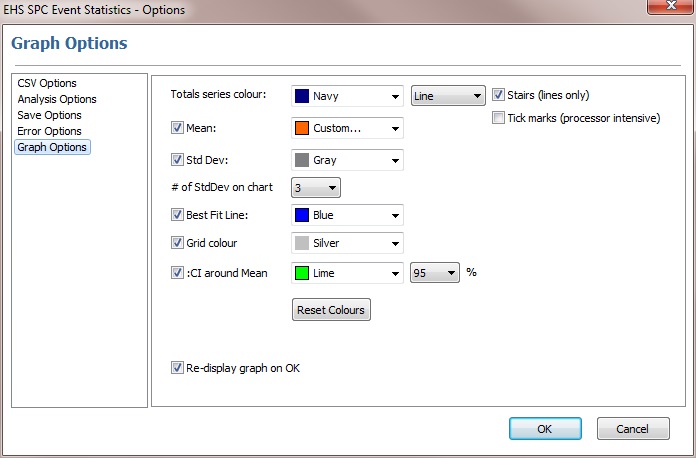This screenshot has width=696, height=458.
Task: Click the navy Totals series colour swatch
Action: [x=302, y=96]
